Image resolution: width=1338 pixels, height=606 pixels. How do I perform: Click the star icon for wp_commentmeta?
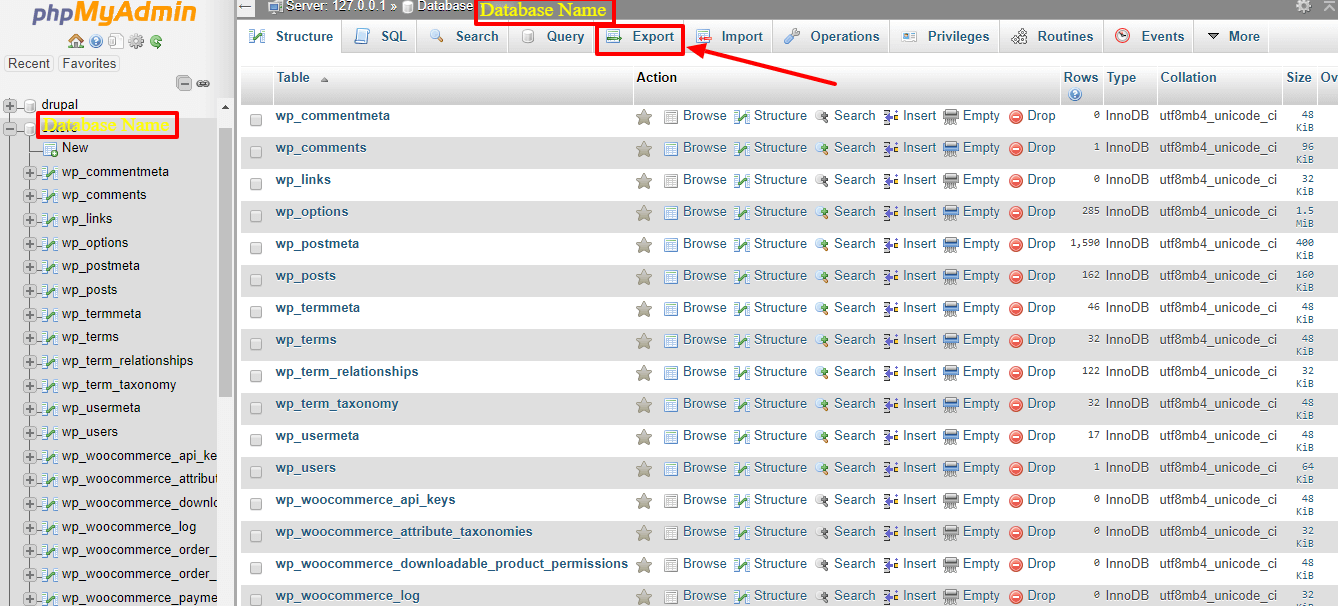pyautogui.click(x=644, y=117)
